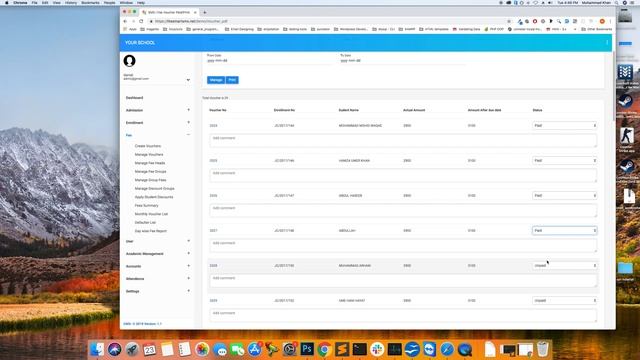Open Messages bubble icon in dock
Viewport: 640px width, 360px height.
click(220, 349)
